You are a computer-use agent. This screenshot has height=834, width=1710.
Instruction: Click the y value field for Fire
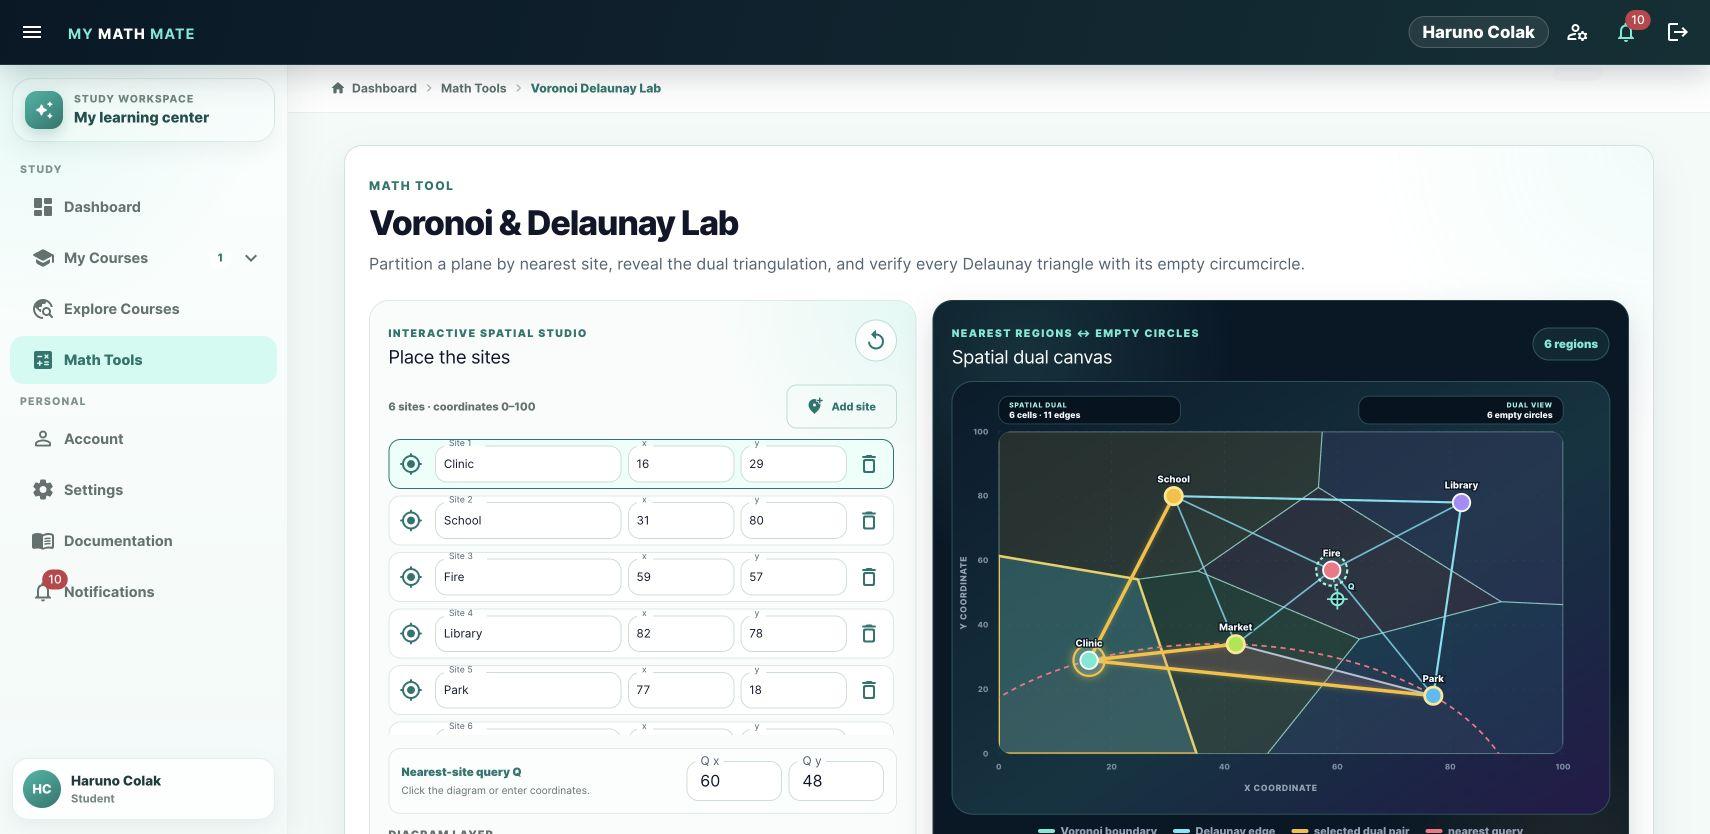793,577
